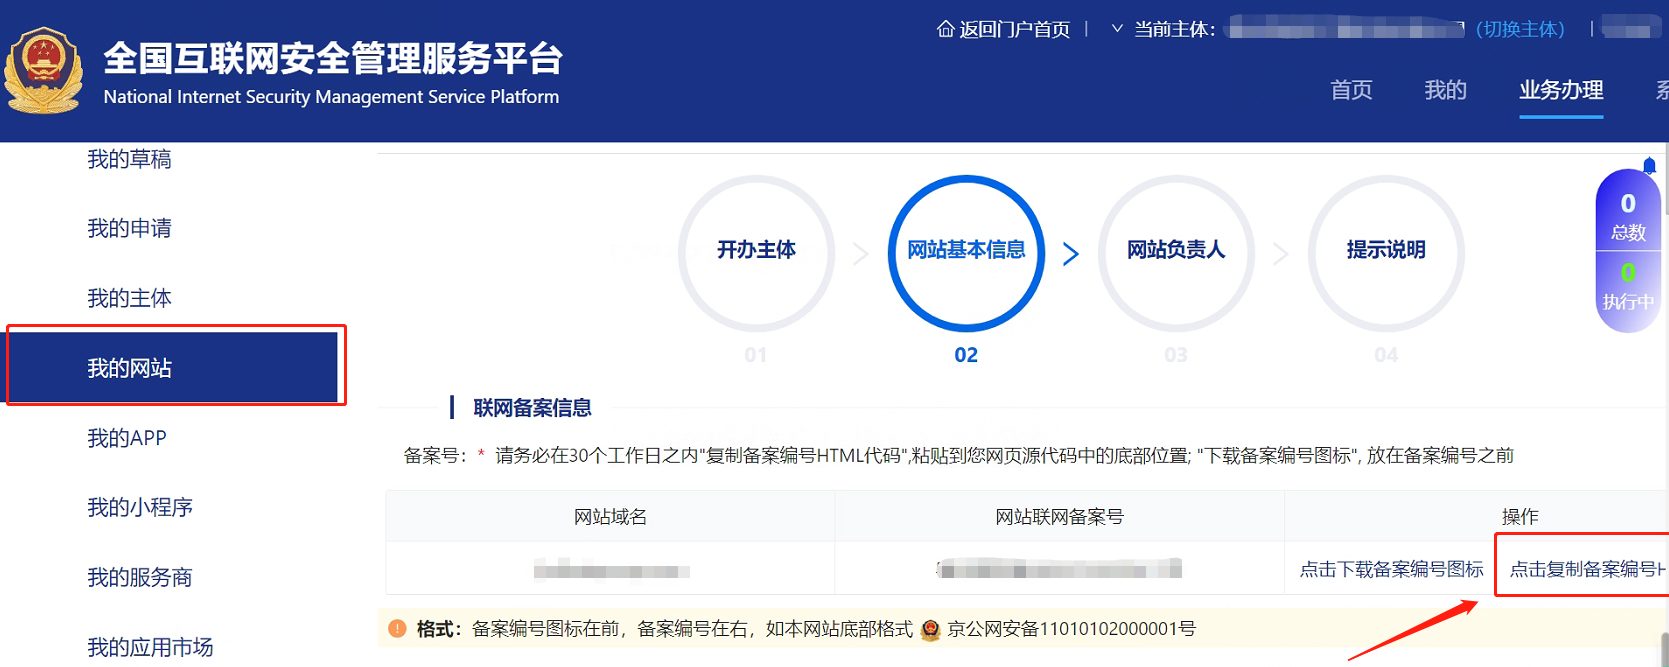Switch to the 首页 tab
Viewport: 1669px width, 667px height.
pyautogui.click(x=1351, y=90)
